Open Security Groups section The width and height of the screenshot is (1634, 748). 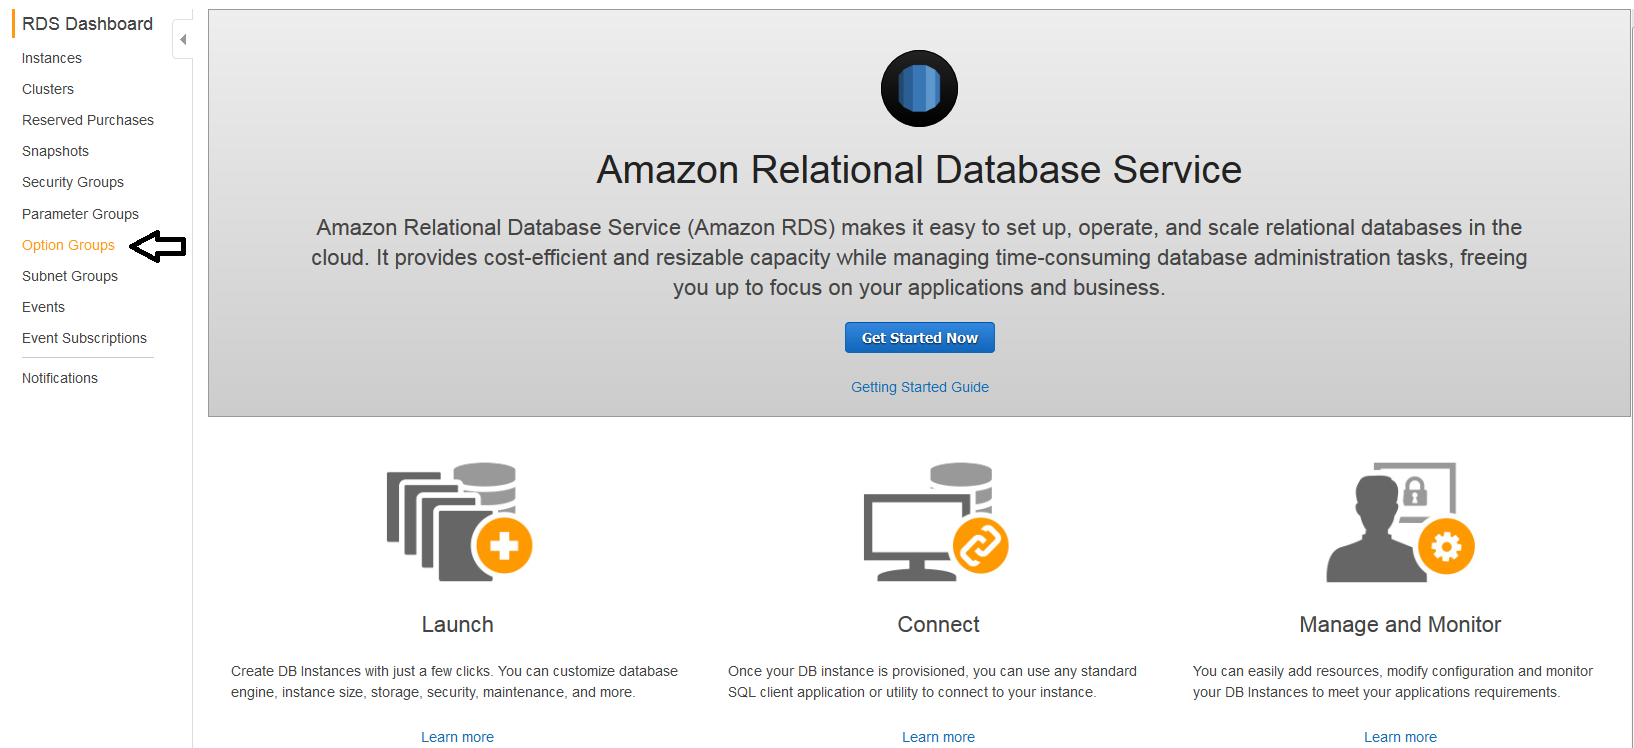pos(73,182)
